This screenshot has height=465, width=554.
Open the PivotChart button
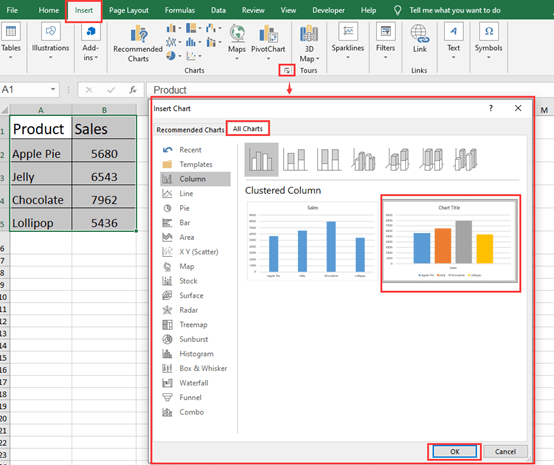tap(268, 42)
